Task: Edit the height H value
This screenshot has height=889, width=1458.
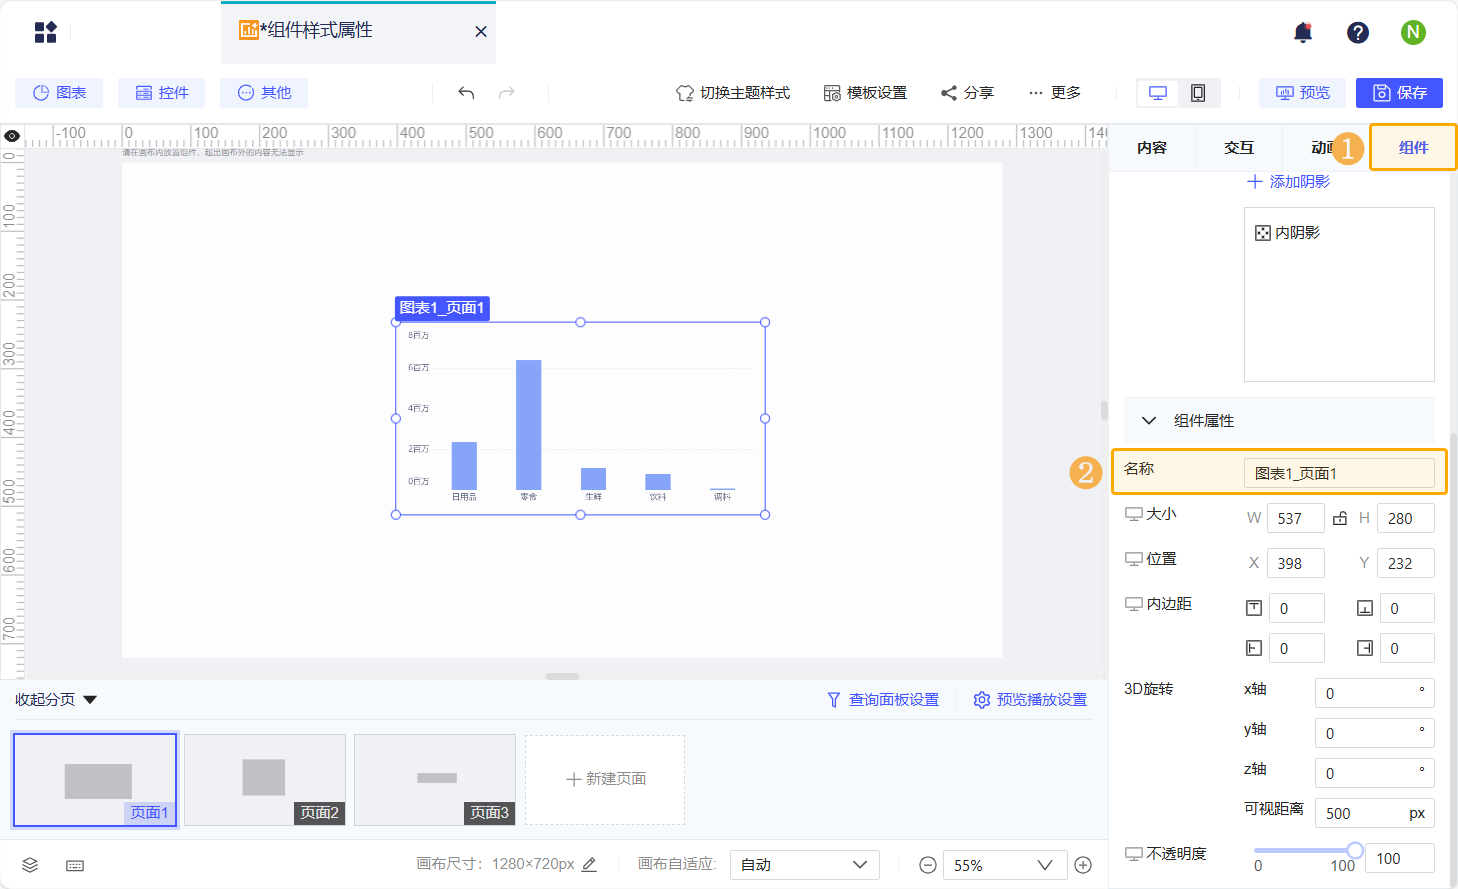Action: click(1405, 518)
